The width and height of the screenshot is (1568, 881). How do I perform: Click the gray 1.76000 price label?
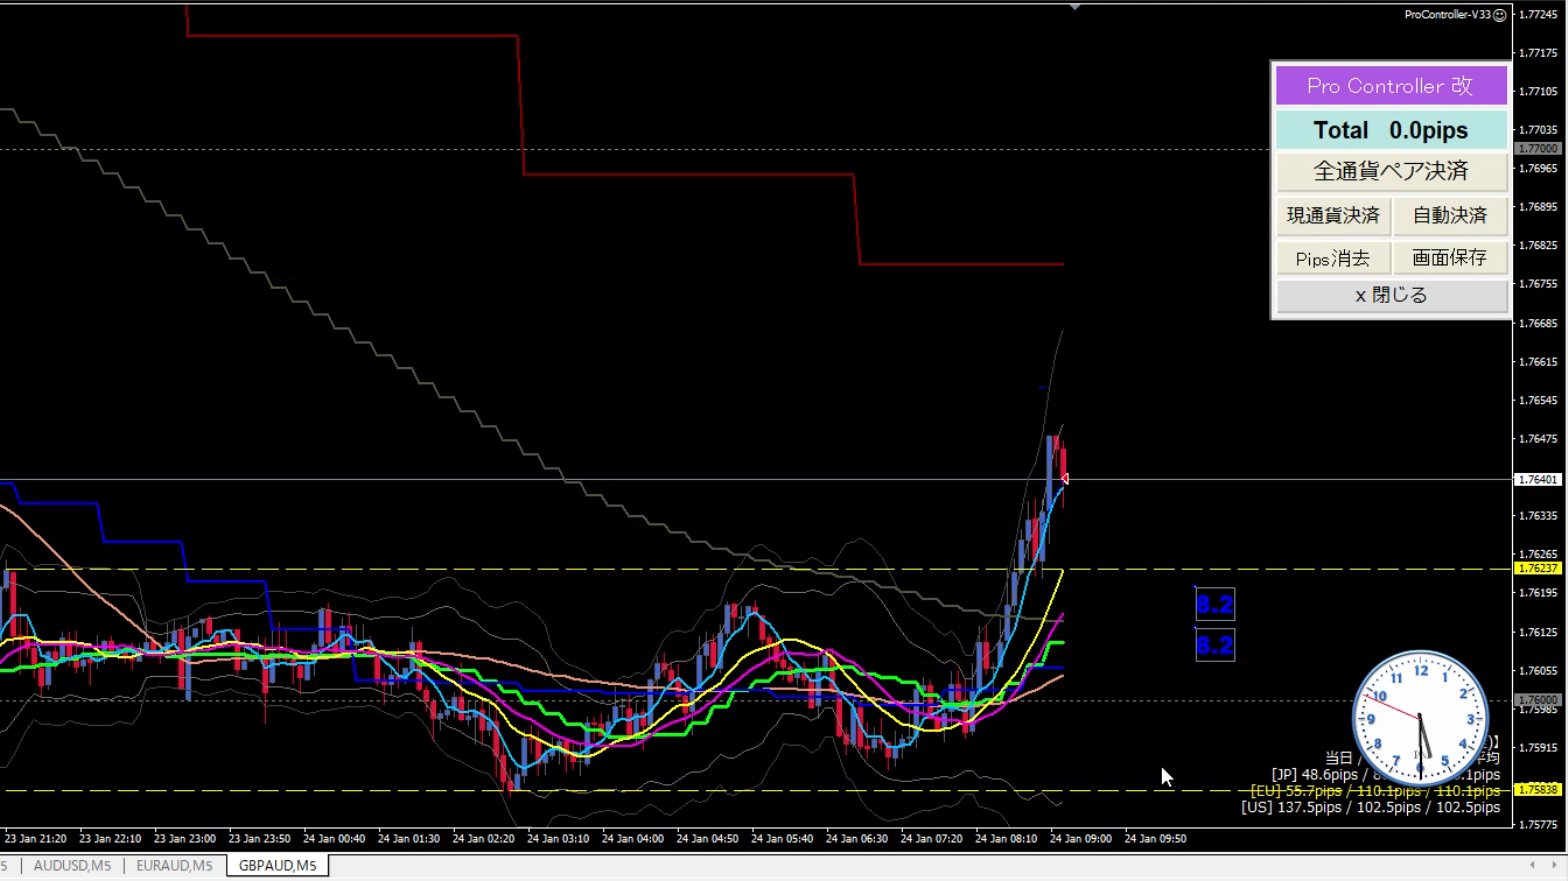tap(1538, 700)
